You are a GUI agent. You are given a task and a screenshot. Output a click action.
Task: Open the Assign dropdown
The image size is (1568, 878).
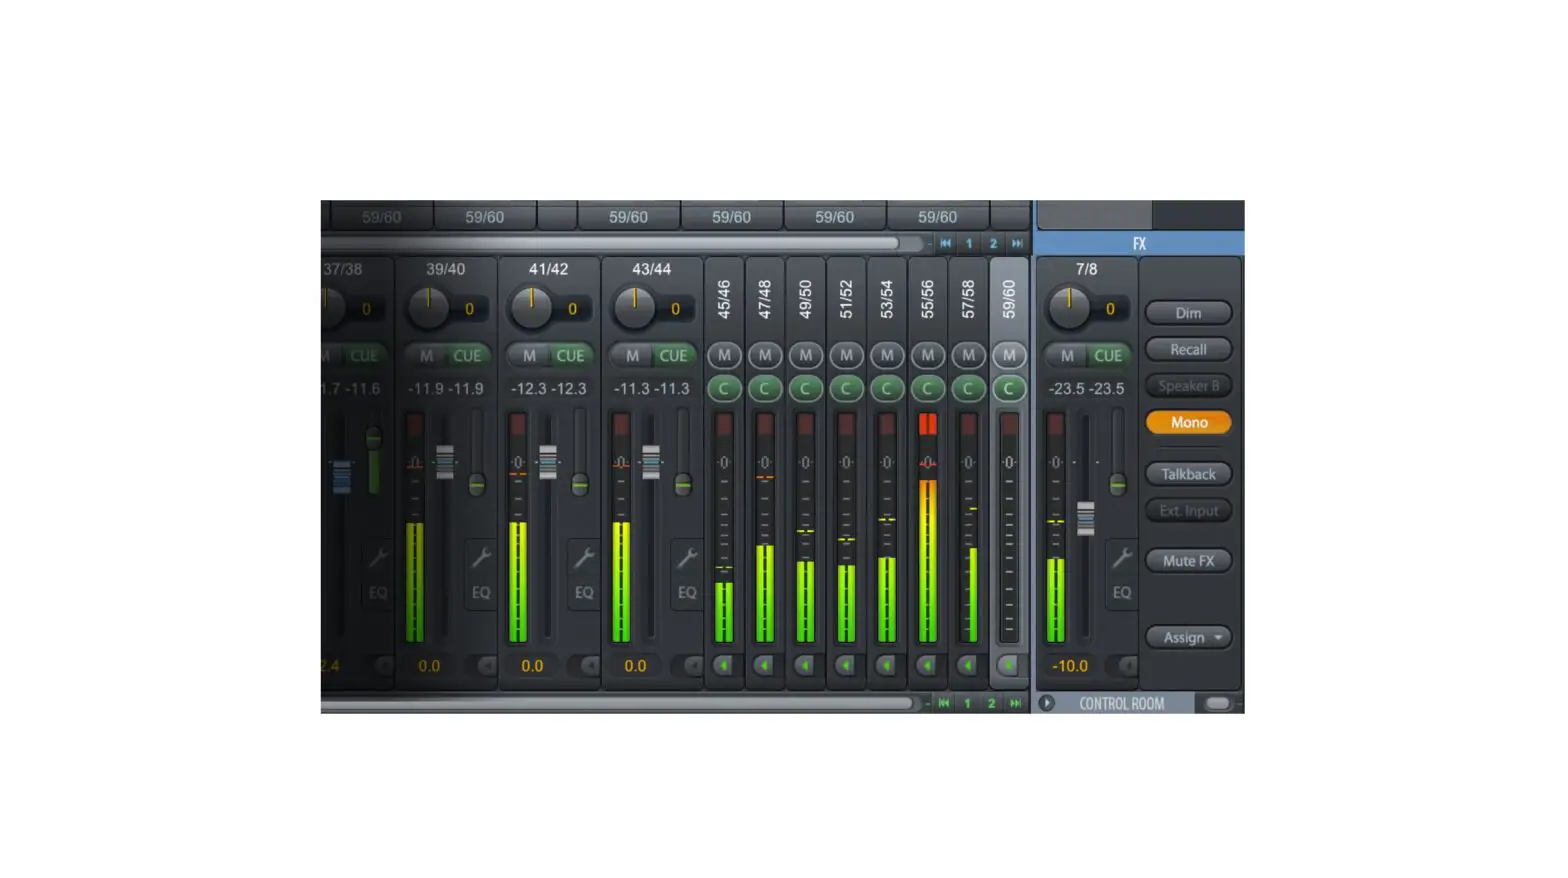click(1189, 637)
